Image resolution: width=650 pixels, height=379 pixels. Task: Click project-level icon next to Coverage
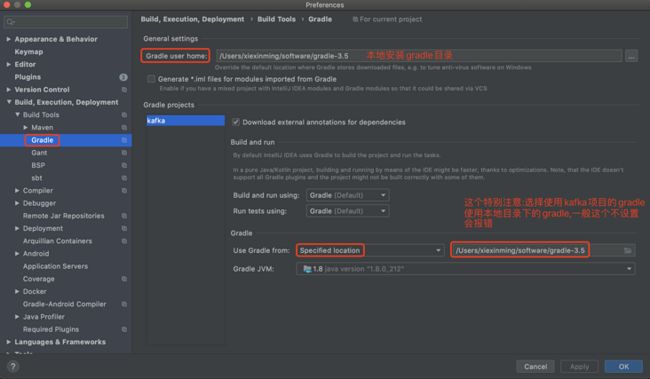click(x=124, y=279)
